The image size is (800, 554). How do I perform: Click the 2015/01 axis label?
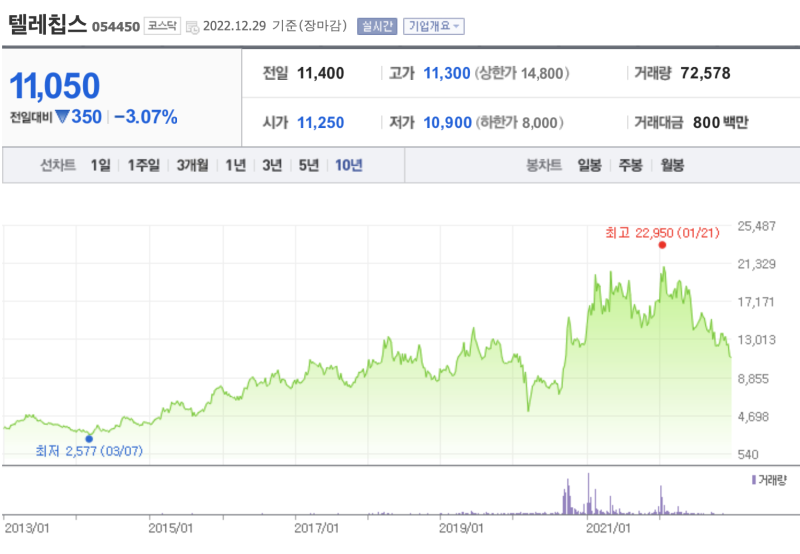pyautogui.click(x=171, y=528)
